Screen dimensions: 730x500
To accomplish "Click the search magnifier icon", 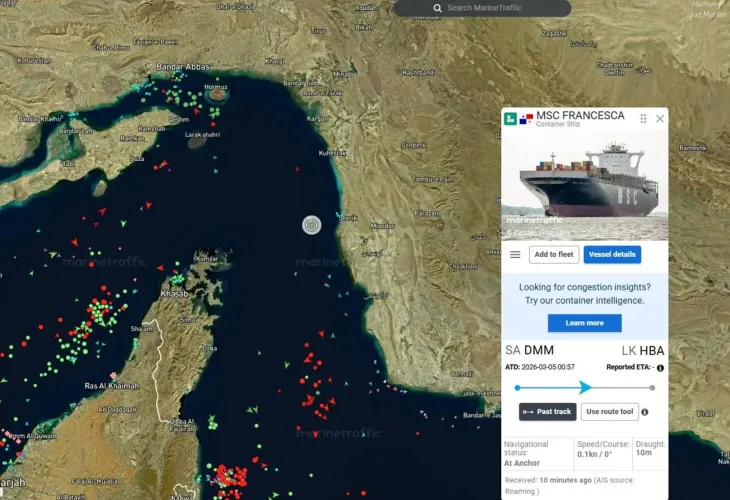I will click(437, 8).
